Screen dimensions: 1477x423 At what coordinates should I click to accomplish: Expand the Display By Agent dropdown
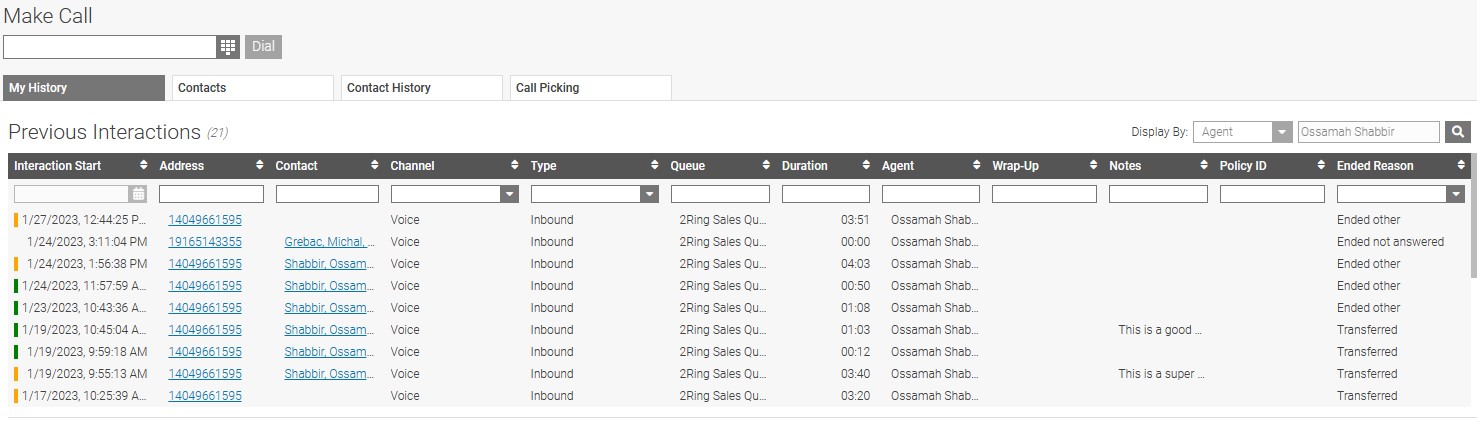1282,132
